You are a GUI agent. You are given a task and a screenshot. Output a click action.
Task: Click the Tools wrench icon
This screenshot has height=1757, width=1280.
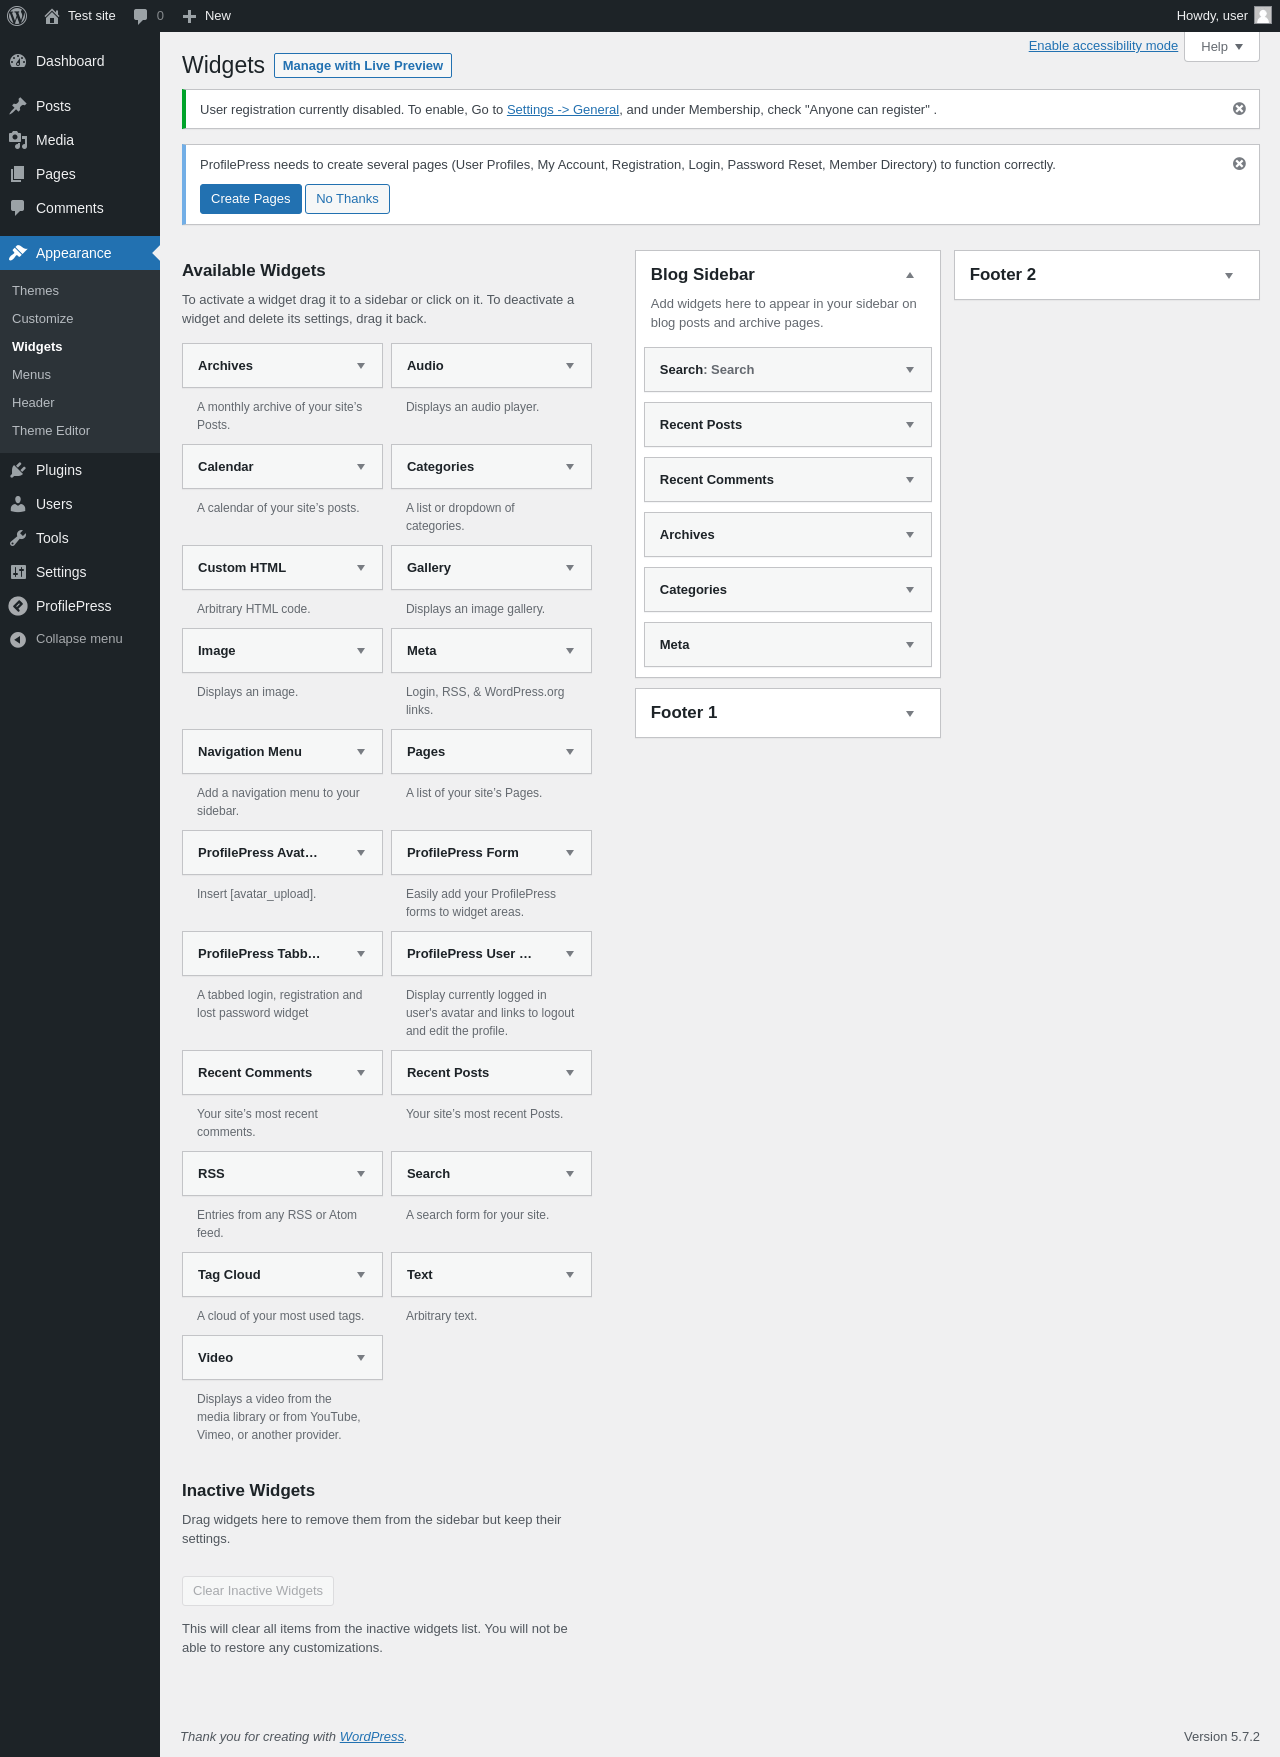[x=18, y=538]
